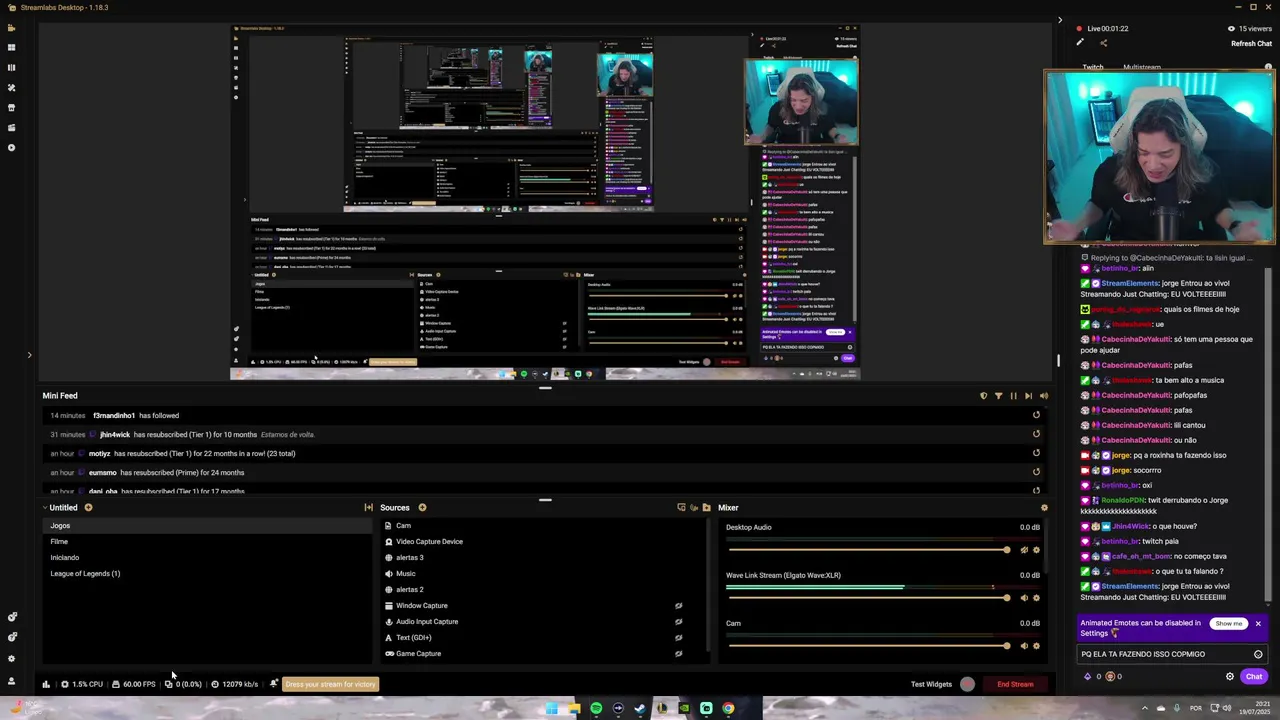The image size is (1280, 720).
Task: Open Cam audio settings gear in Mixer
Action: (1036, 646)
